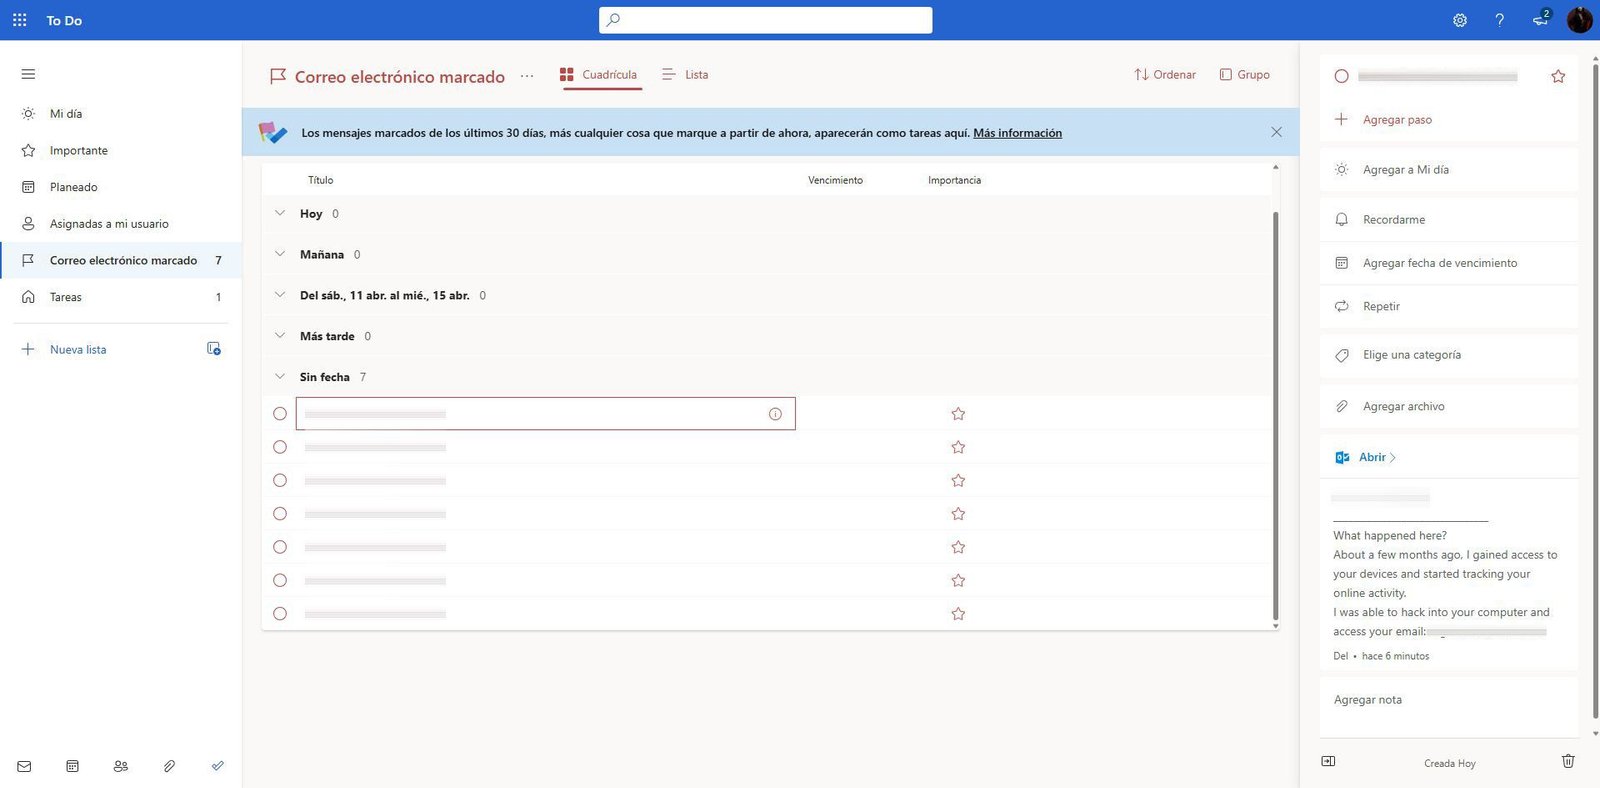
Task: Complete the task in the detail panel
Action: (1342, 76)
